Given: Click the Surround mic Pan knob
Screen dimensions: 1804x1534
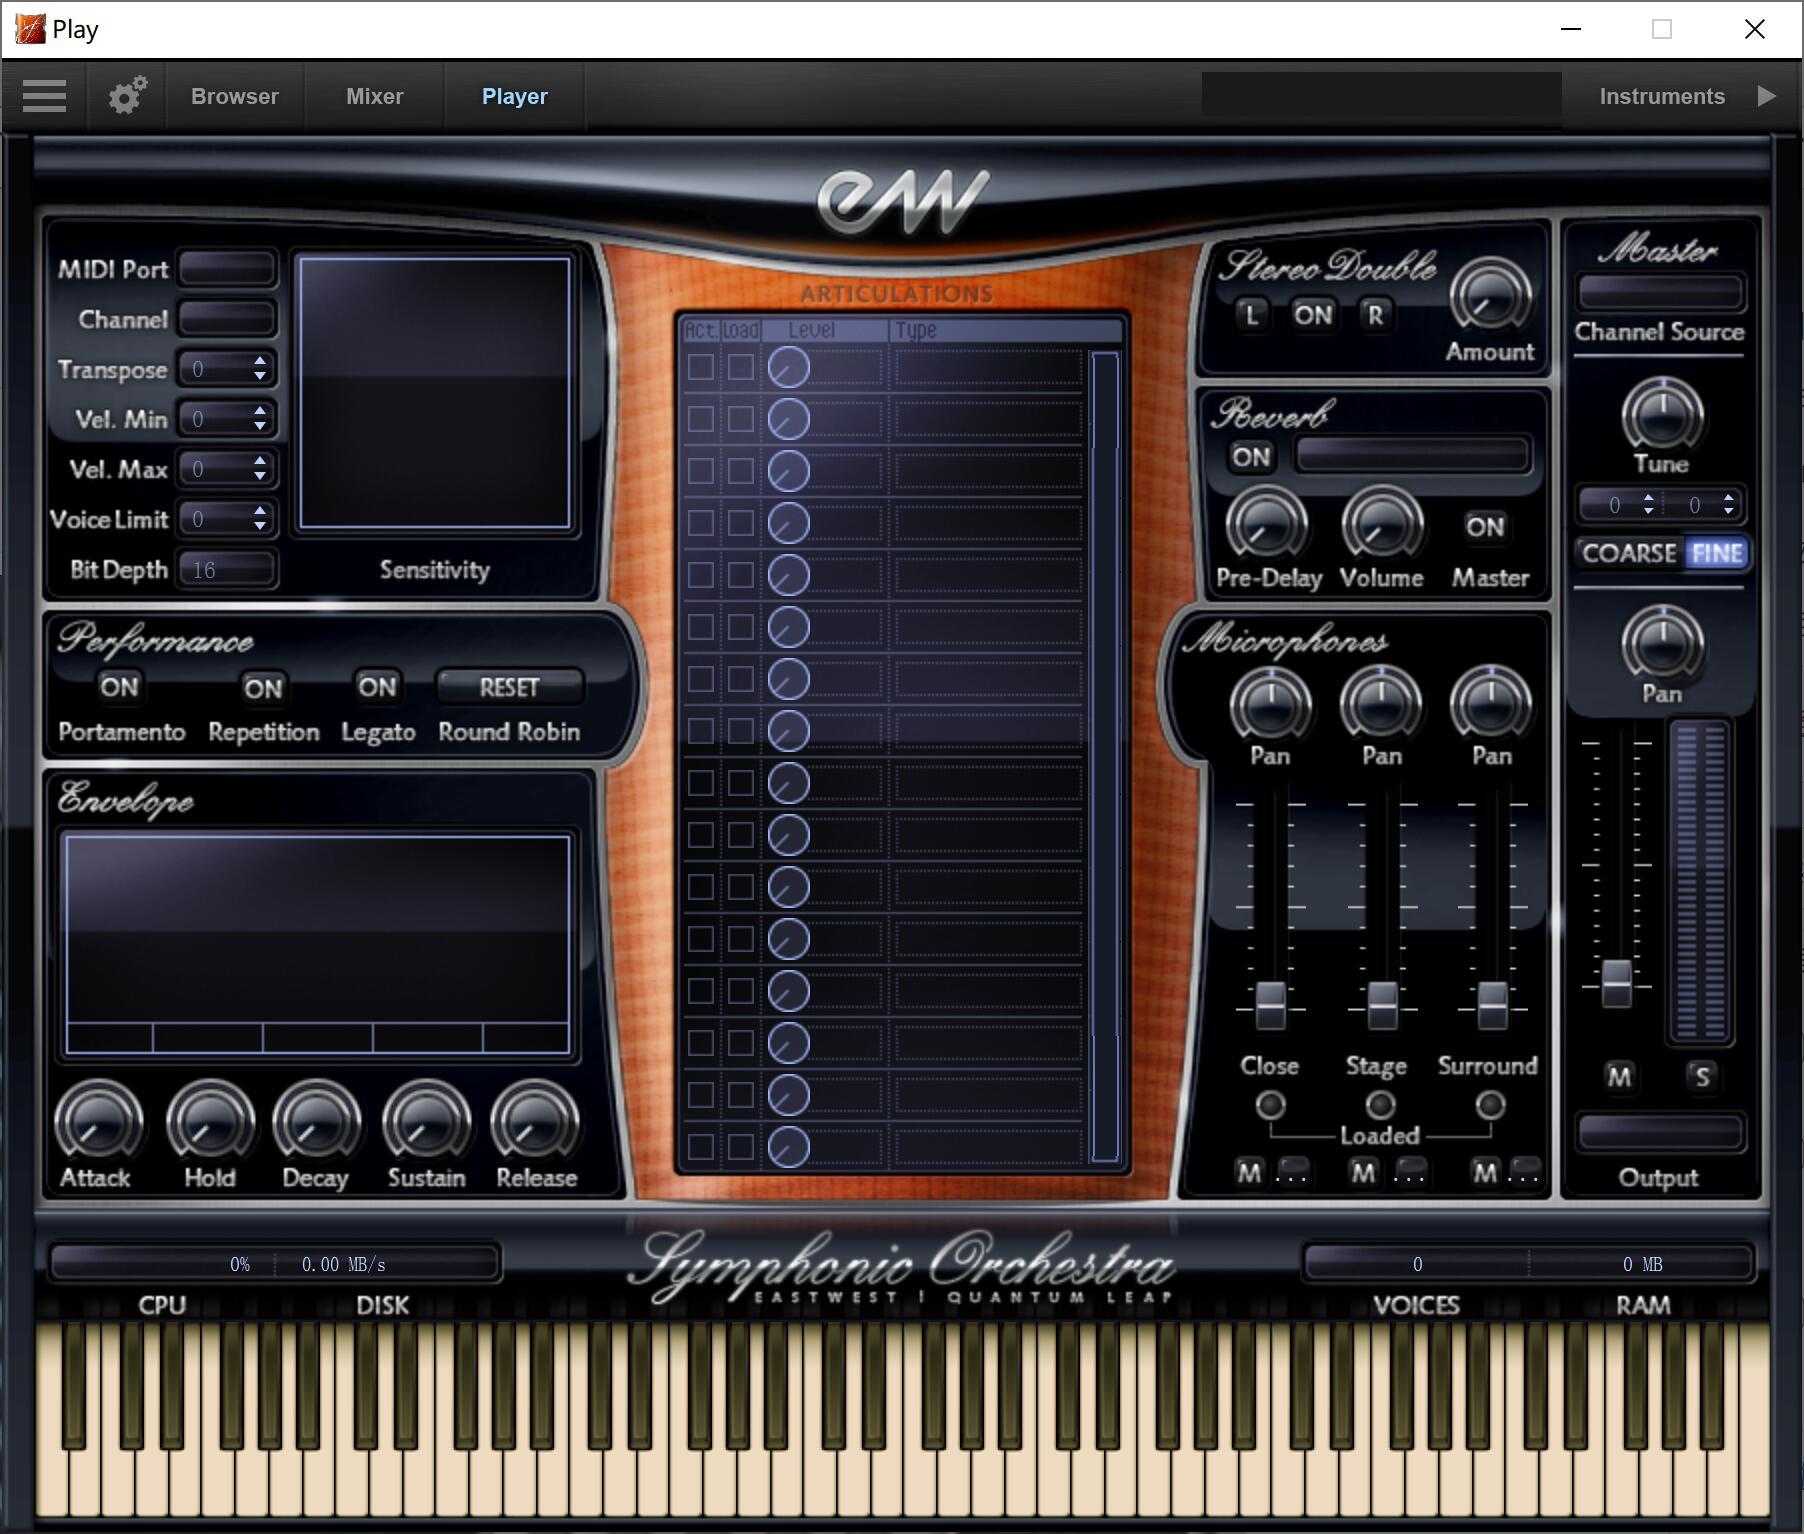Looking at the screenshot, I should [1490, 703].
